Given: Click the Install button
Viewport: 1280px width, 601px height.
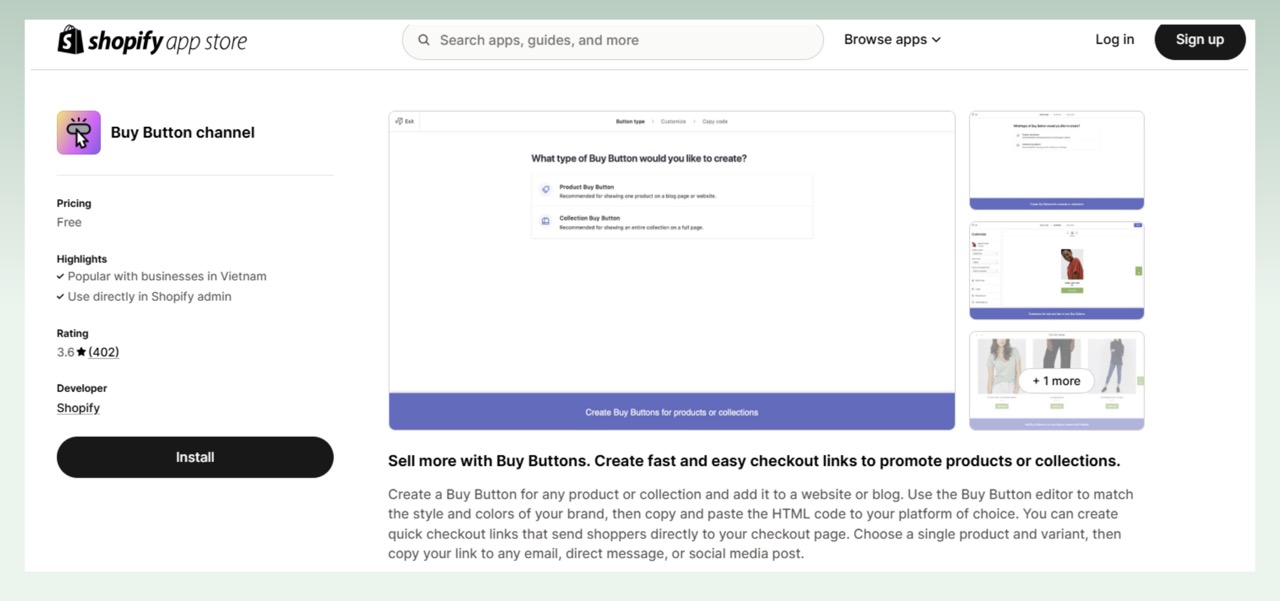Looking at the screenshot, I should (195, 457).
